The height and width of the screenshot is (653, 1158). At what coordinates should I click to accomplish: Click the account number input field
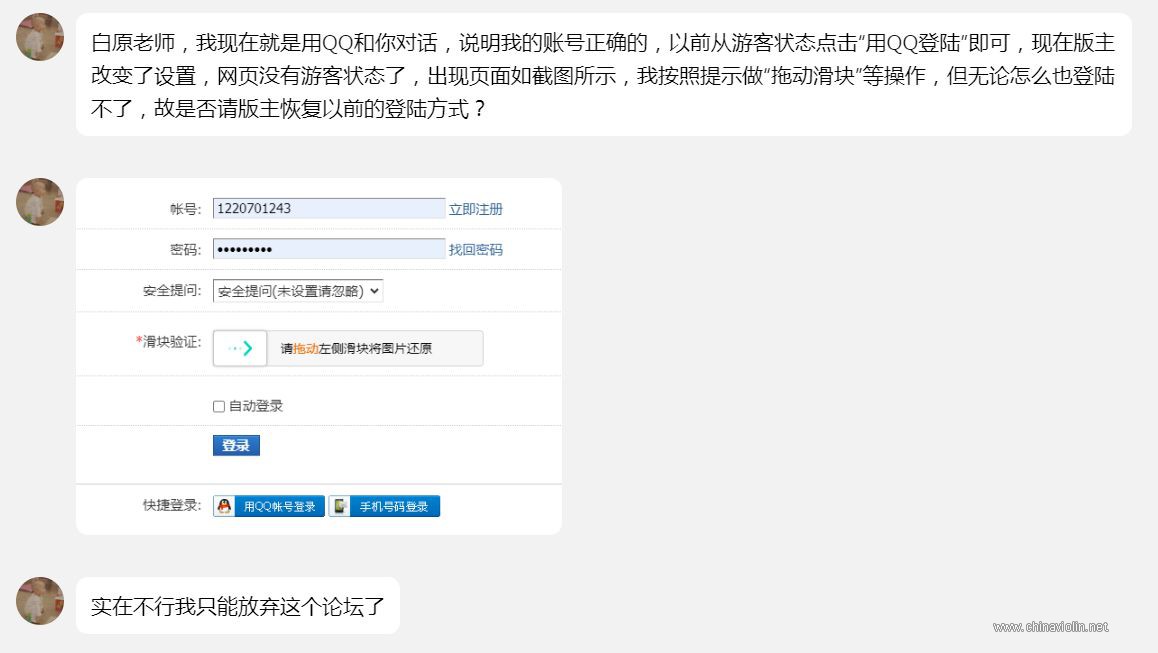click(329, 208)
